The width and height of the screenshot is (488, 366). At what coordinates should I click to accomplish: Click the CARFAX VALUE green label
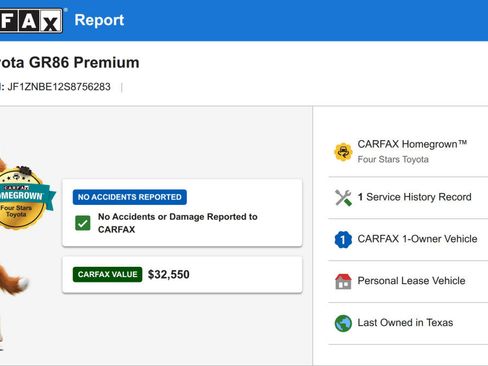click(107, 274)
